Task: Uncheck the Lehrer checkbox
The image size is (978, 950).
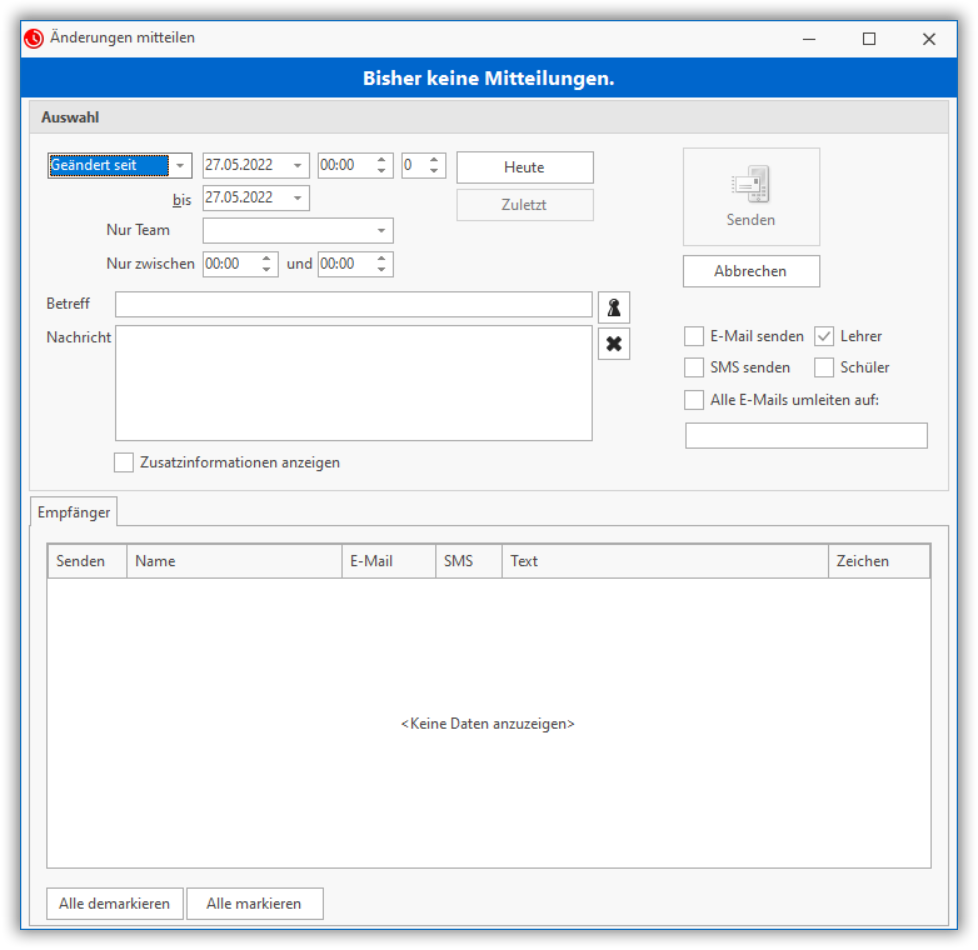Action: (x=824, y=337)
